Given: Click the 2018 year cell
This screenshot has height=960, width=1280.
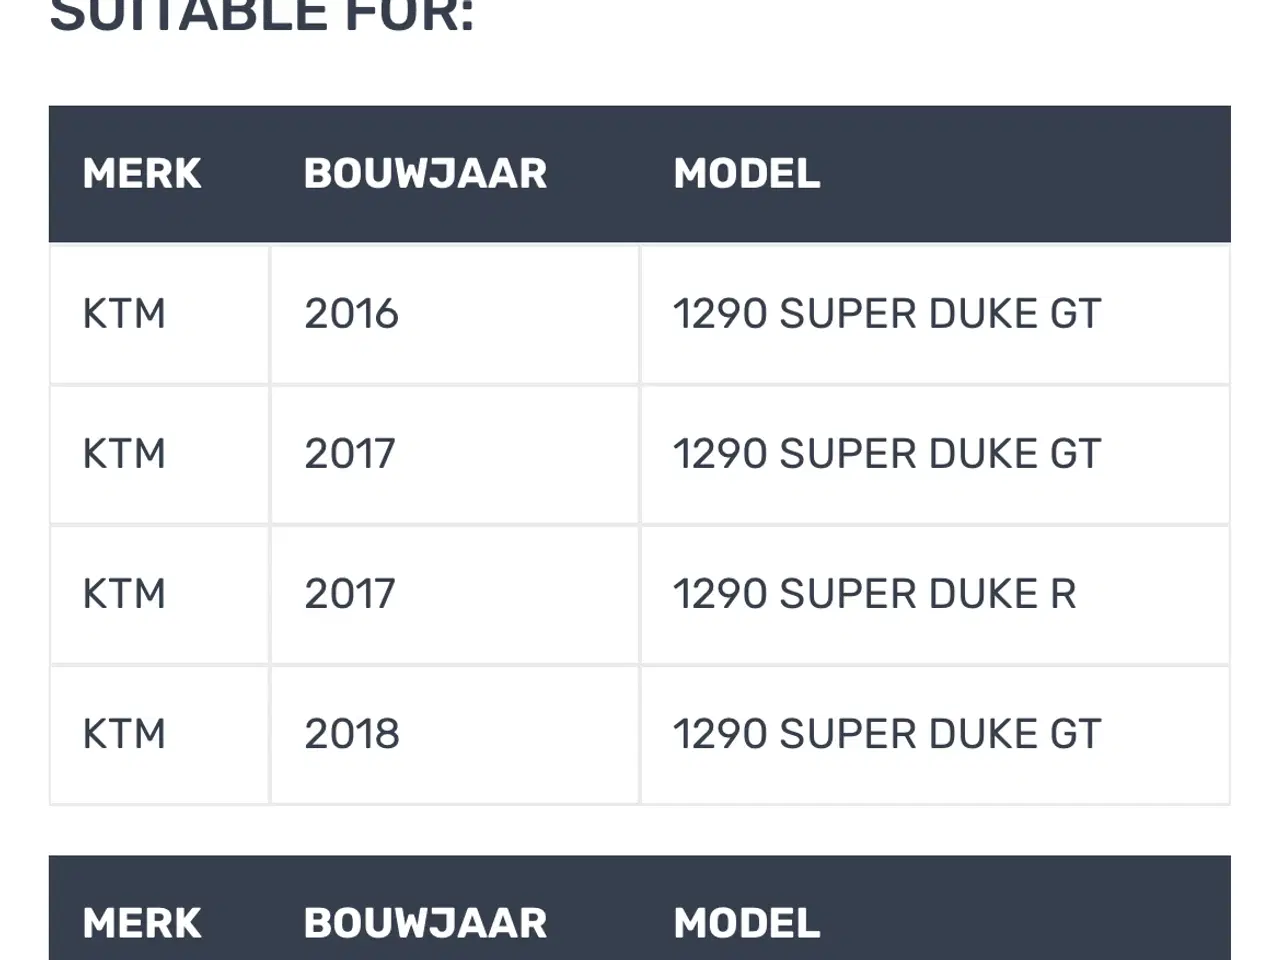Looking at the screenshot, I should point(351,734).
